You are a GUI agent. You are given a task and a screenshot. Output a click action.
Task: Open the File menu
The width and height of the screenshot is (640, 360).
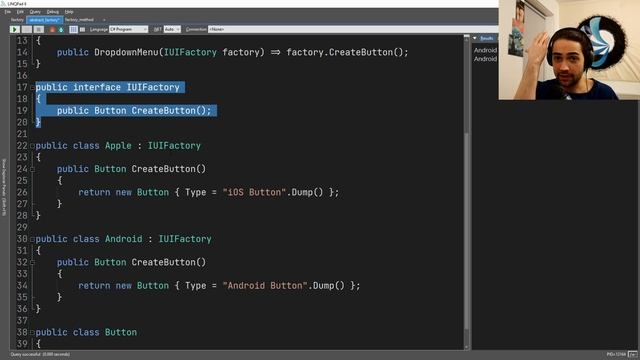[x=7, y=12]
